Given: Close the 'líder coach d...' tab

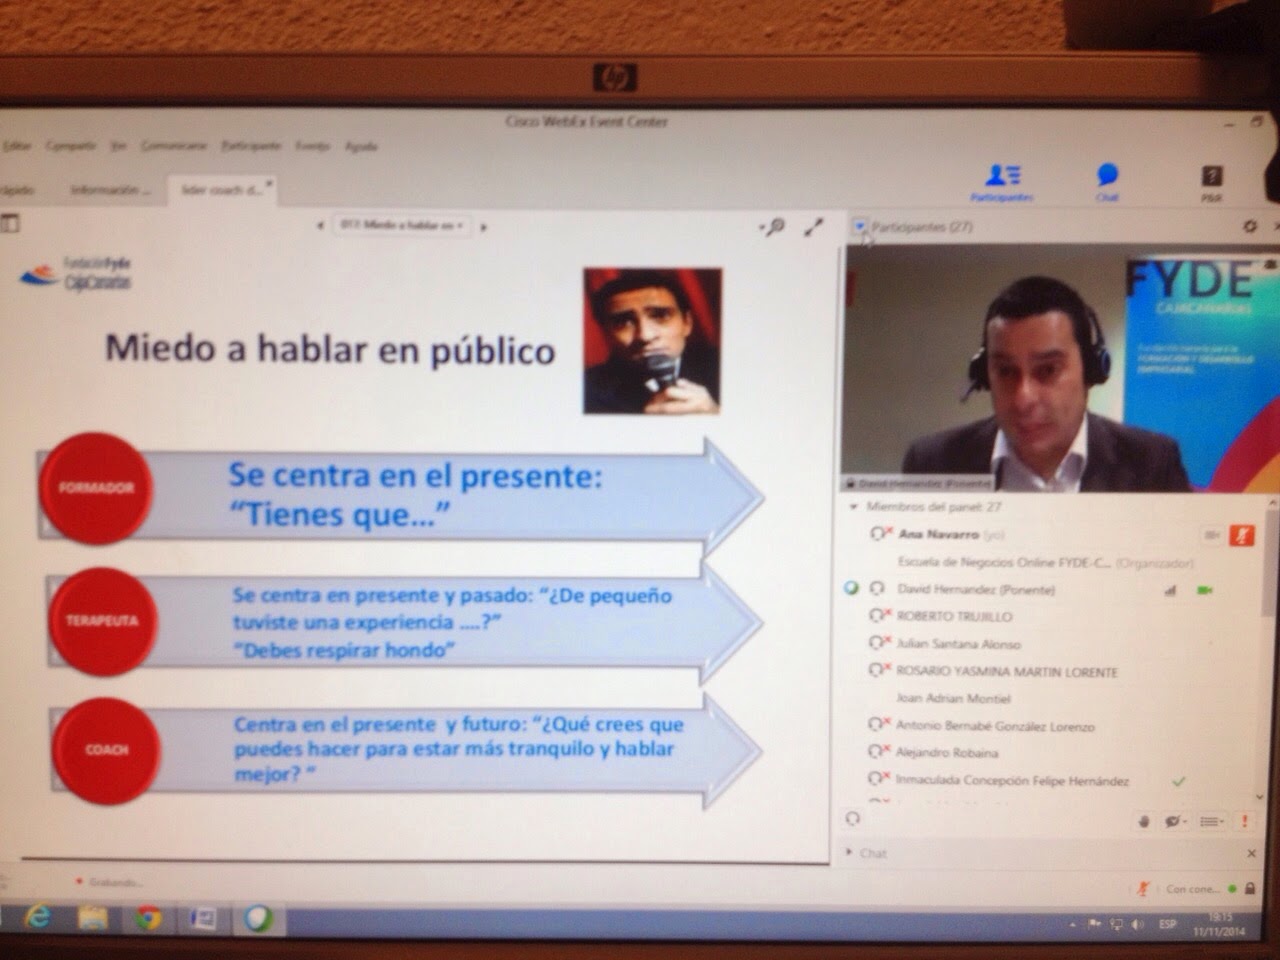Looking at the screenshot, I should [269, 184].
